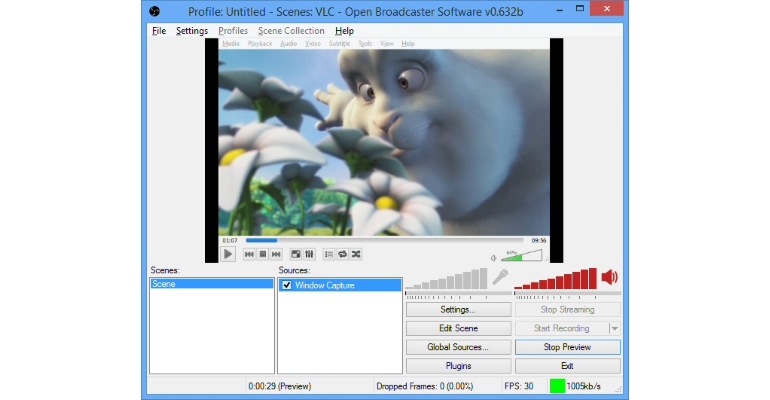Select Scene in the Scenes list
This screenshot has width=770, height=400.
[211, 284]
